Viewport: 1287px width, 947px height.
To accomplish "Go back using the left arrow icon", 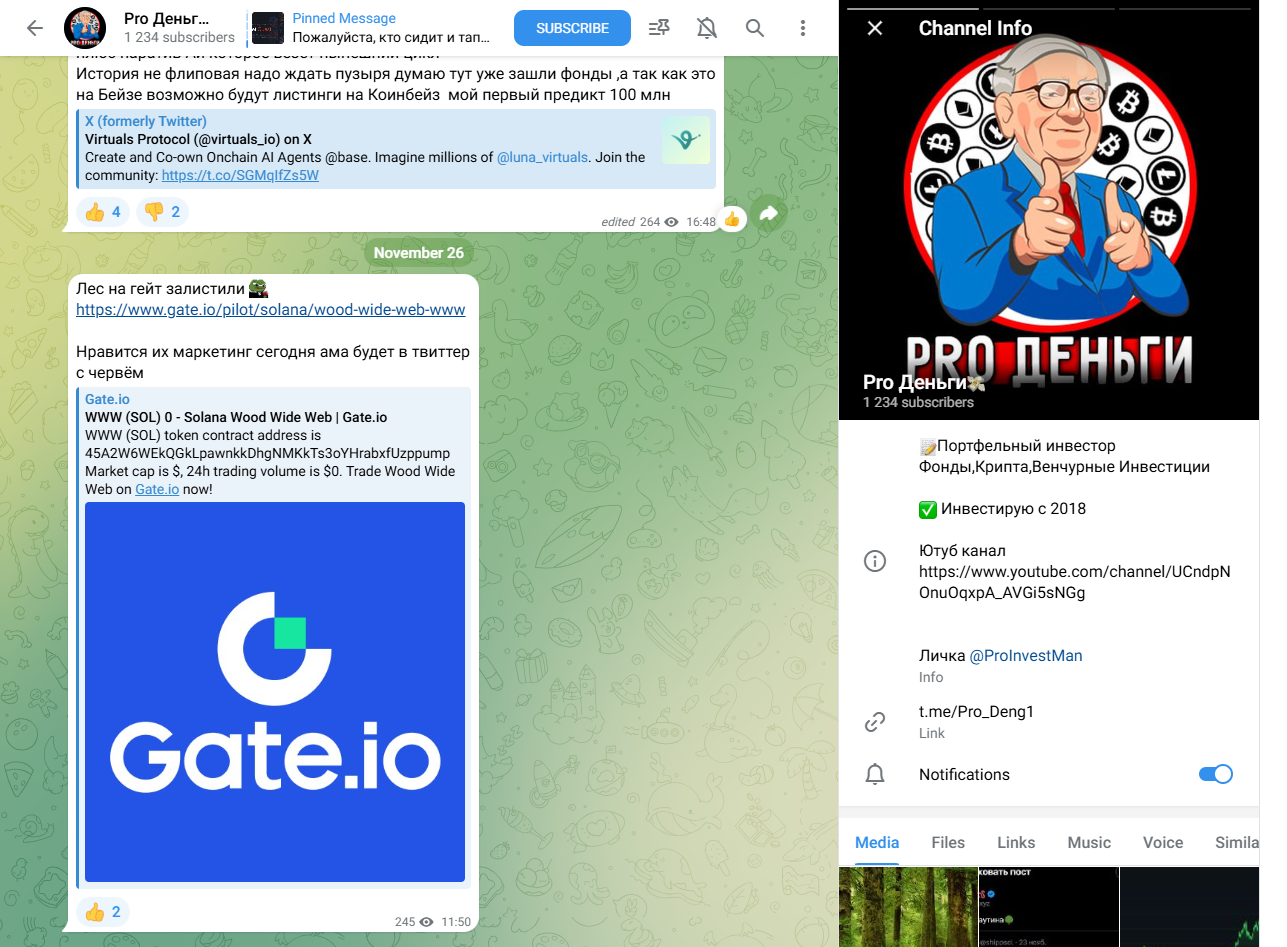I will pyautogui.click(x=35, y=28).
